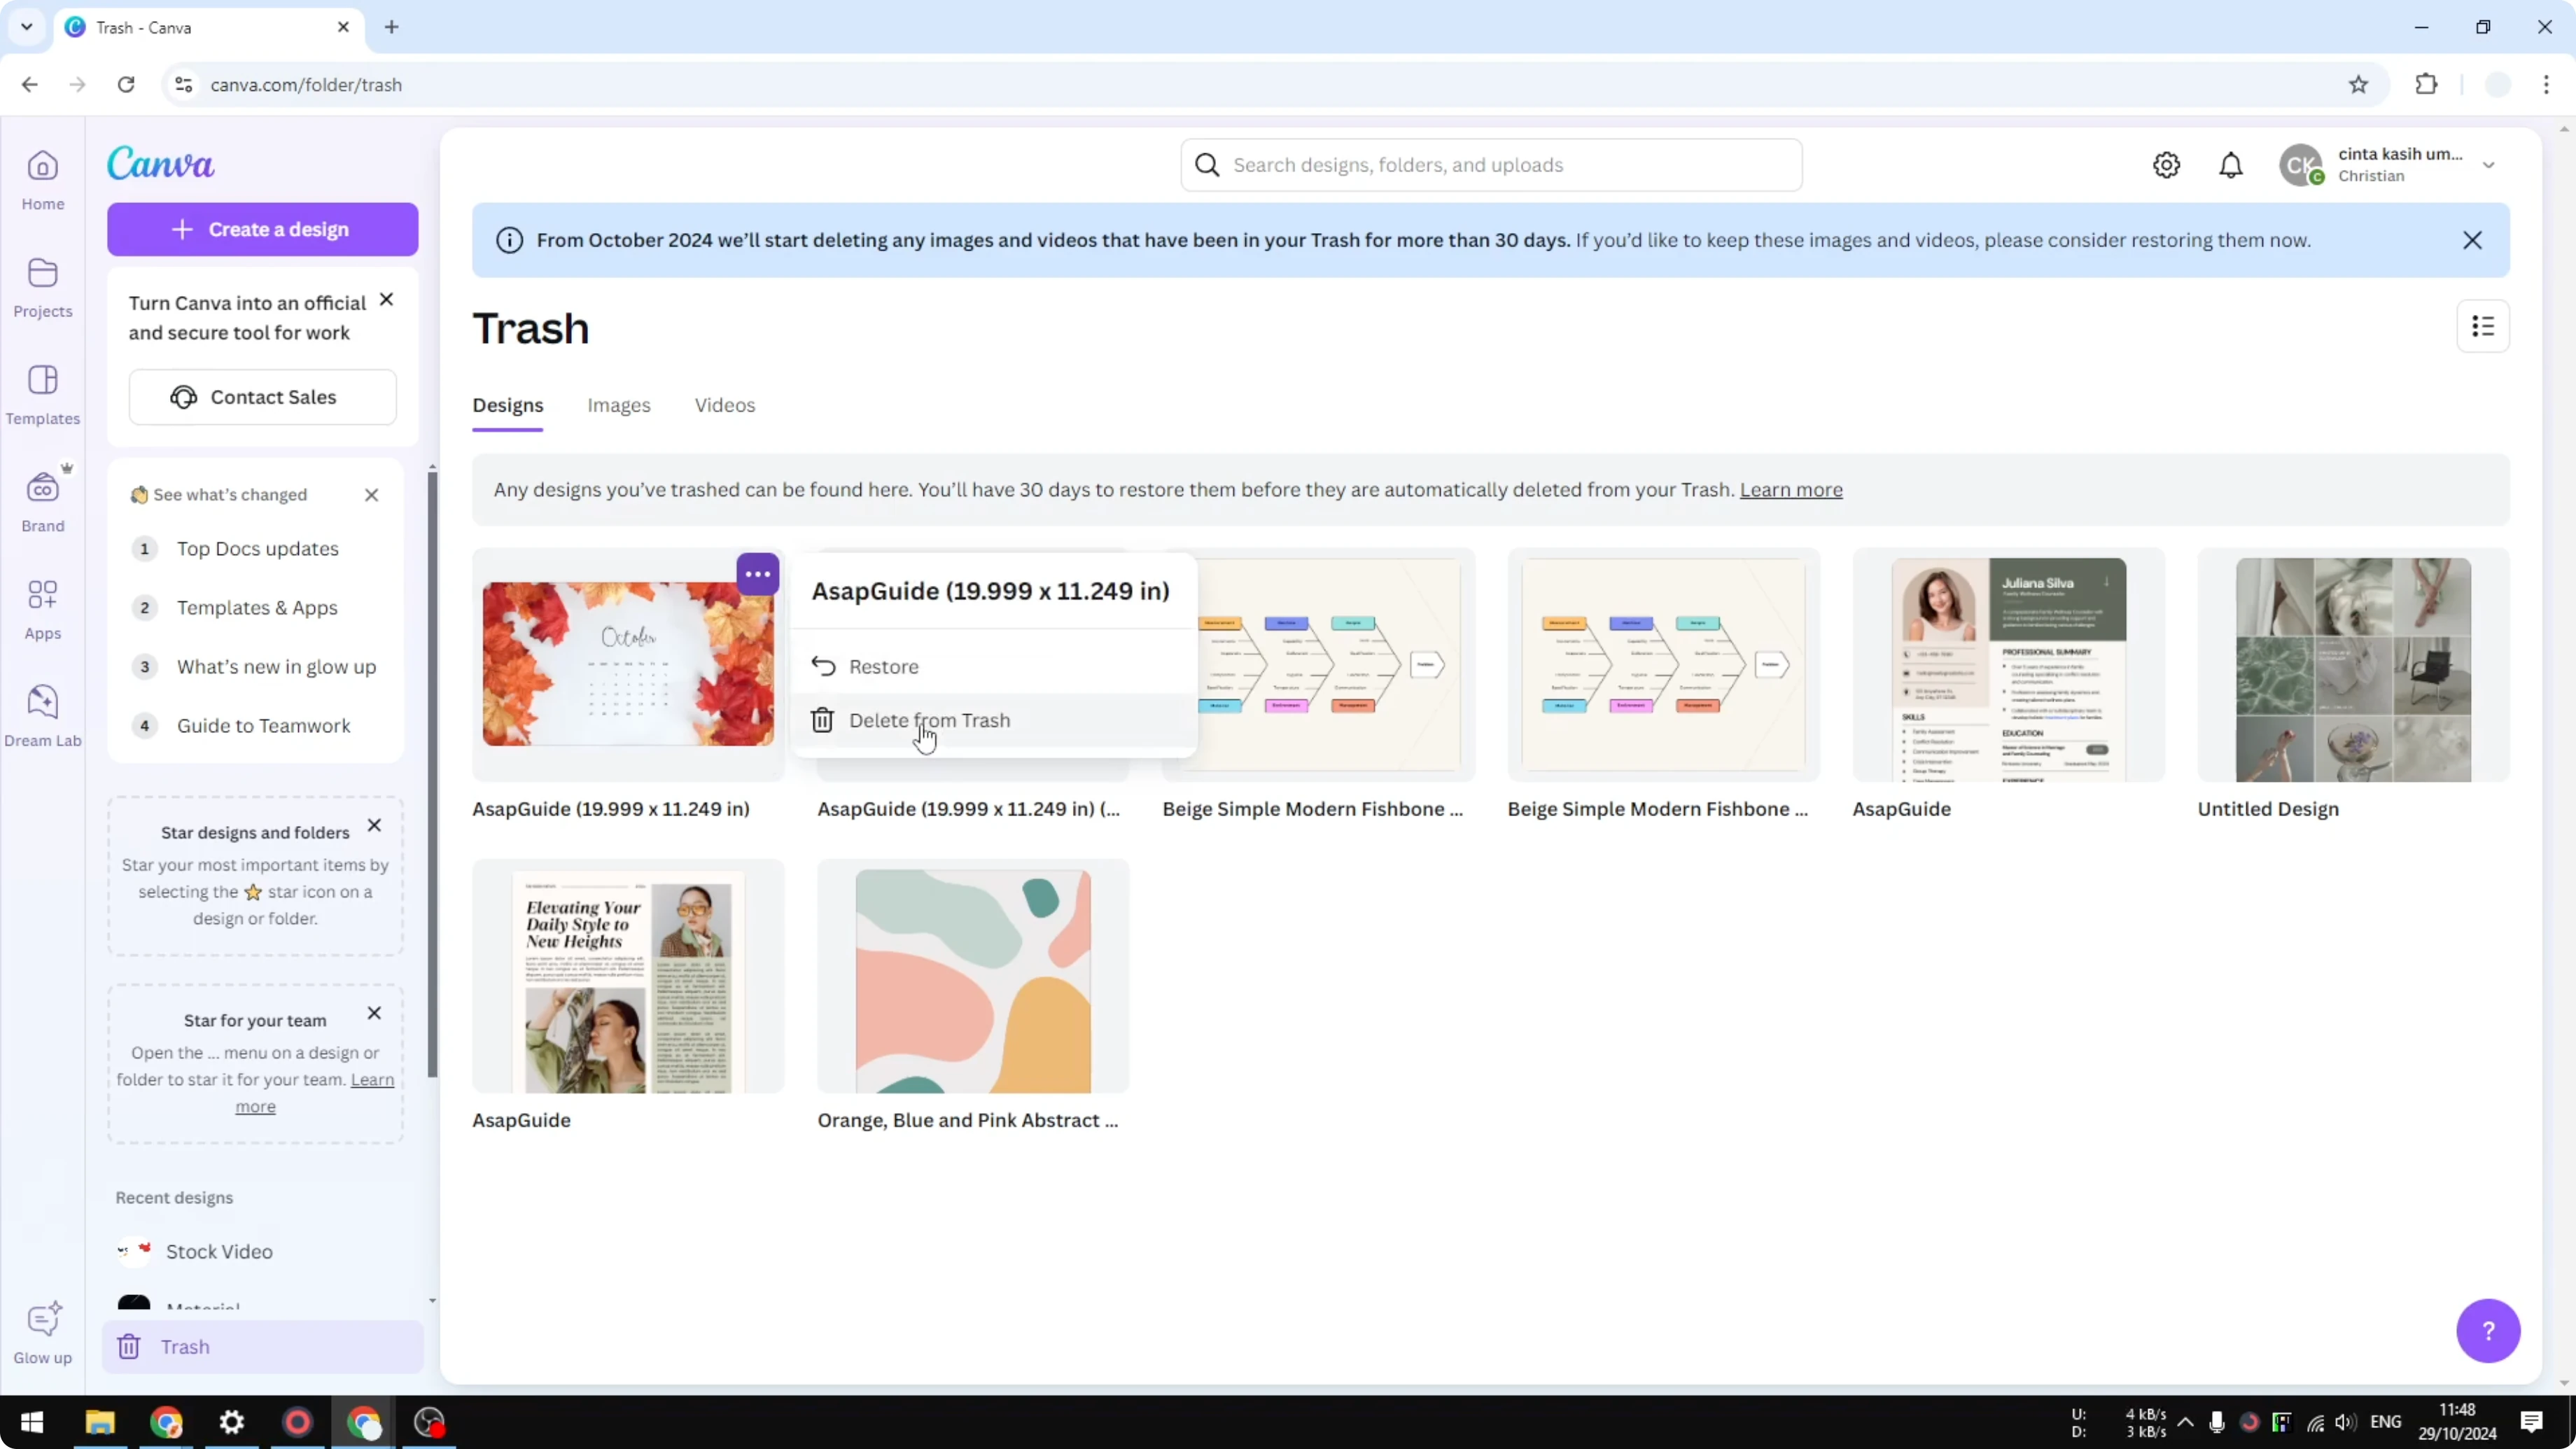Switch to list view icon
The image size is (2576, 1449).
pyautogui.click(x=2483, y=326)
